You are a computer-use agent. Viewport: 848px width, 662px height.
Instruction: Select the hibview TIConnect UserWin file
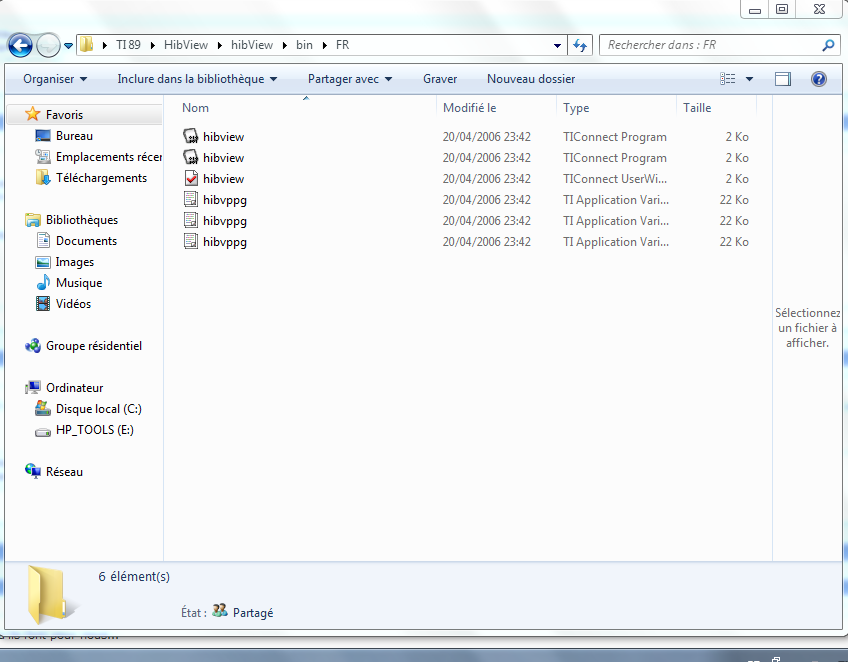point(223,179)
